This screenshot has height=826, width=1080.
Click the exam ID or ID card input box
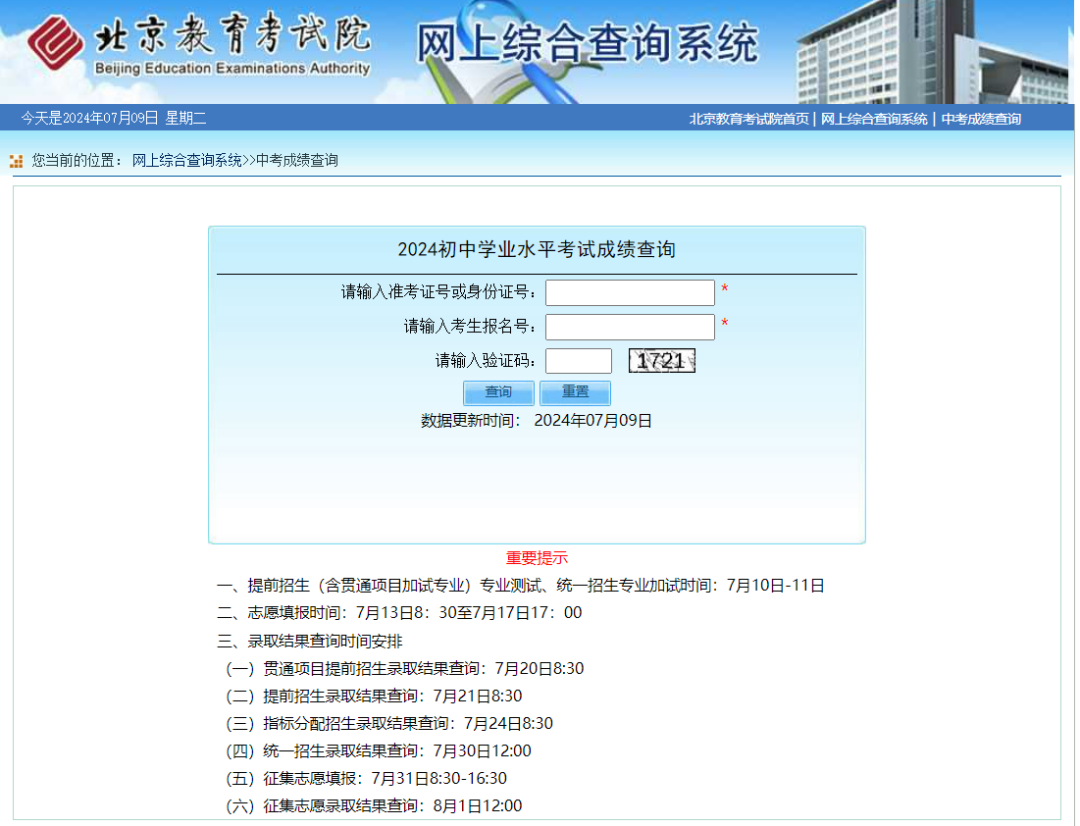(629, 292)
